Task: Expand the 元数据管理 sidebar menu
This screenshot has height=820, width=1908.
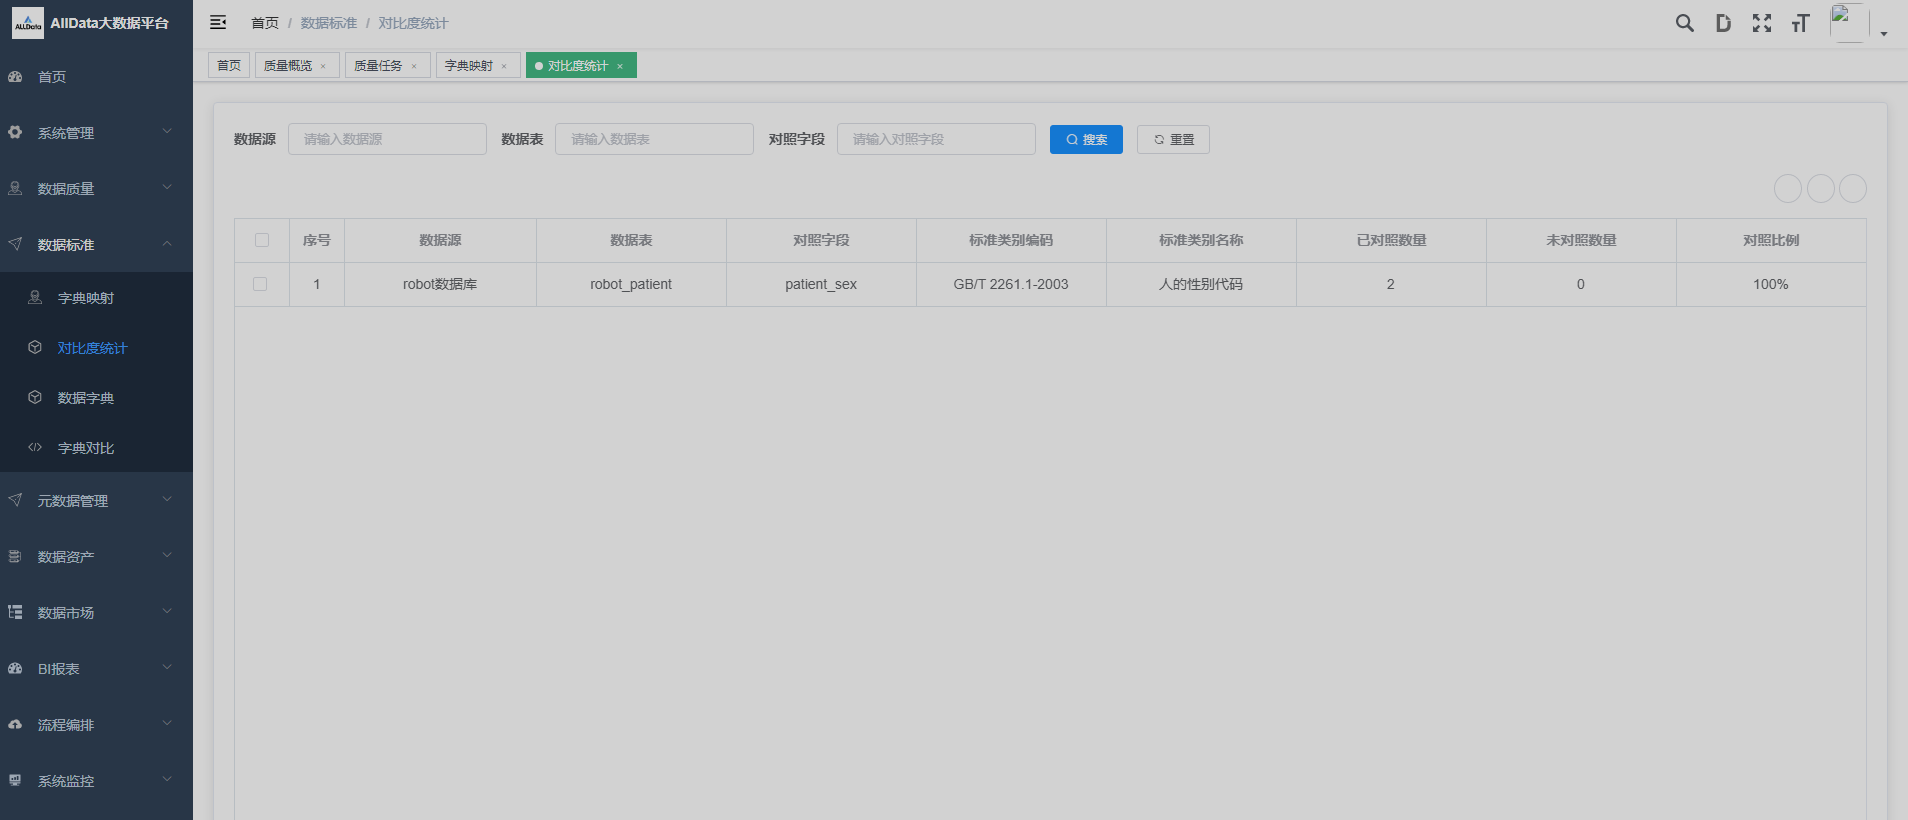Action: [x=96, y=501]
